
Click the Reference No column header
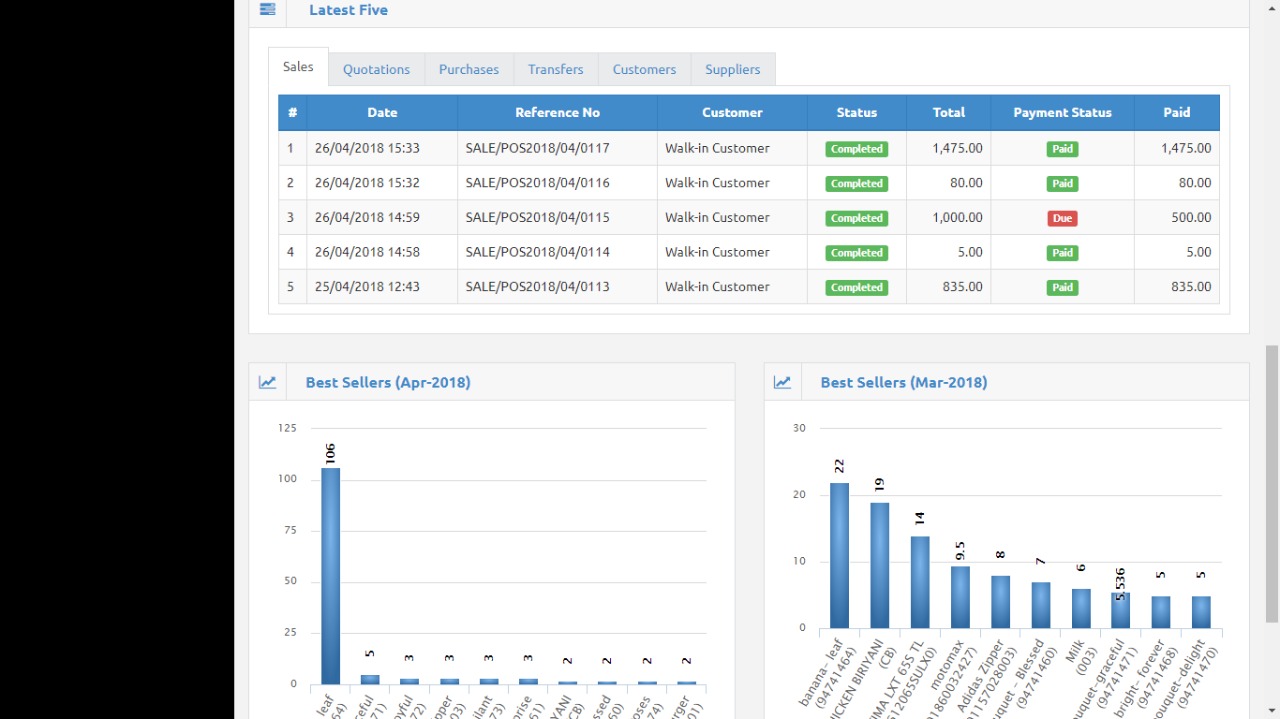pyautogui.click(x=557, y=113)
